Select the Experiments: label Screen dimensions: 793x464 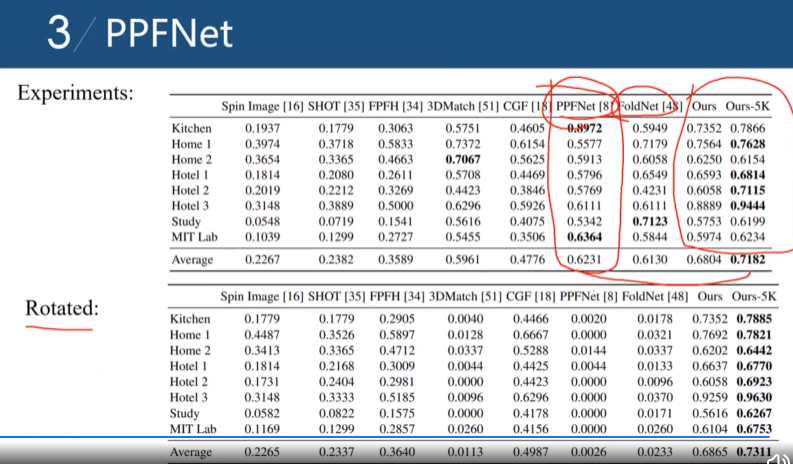click(75, 93)
